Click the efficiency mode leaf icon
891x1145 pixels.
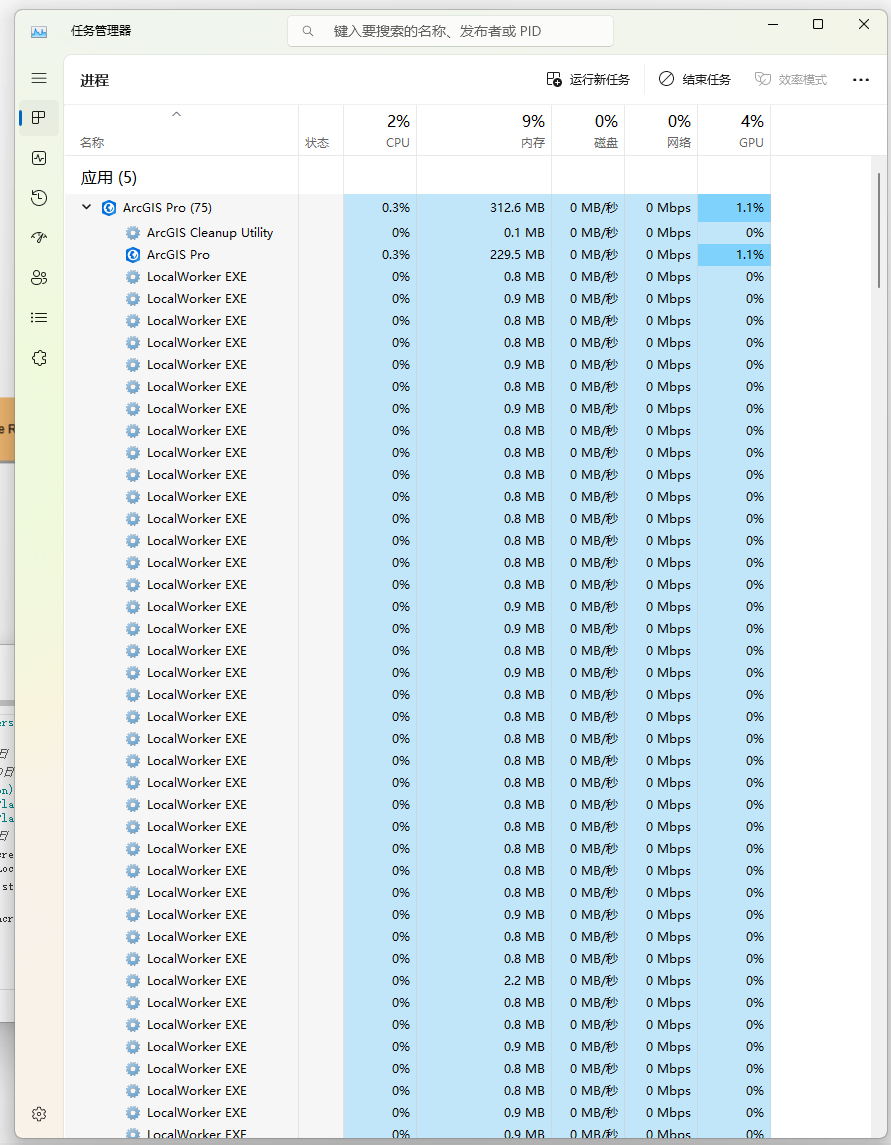click(762, 79)
